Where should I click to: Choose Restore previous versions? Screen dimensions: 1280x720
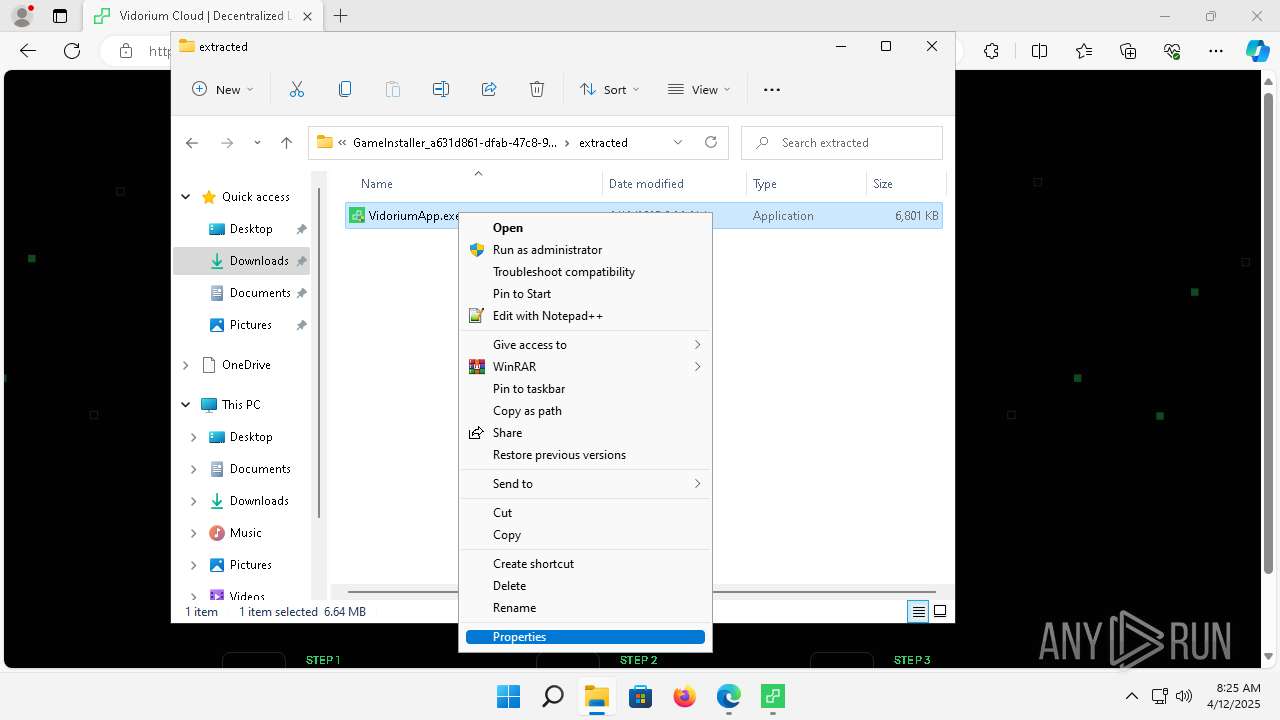click(x=585, y=455)
